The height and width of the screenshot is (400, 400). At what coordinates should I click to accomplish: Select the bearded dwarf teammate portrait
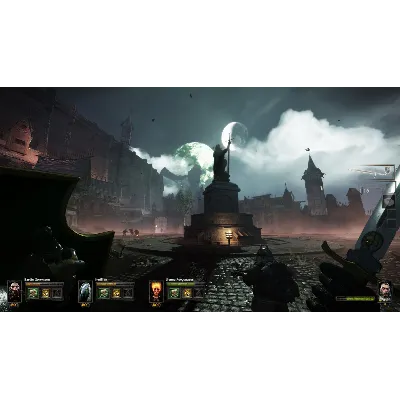(x=14, y=291)
